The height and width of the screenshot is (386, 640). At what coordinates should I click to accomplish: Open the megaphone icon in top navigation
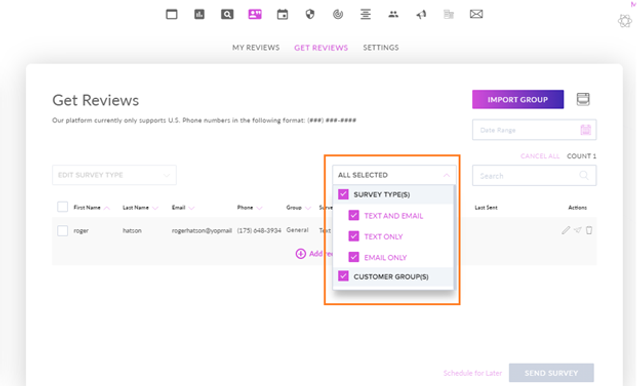(421, 15)
